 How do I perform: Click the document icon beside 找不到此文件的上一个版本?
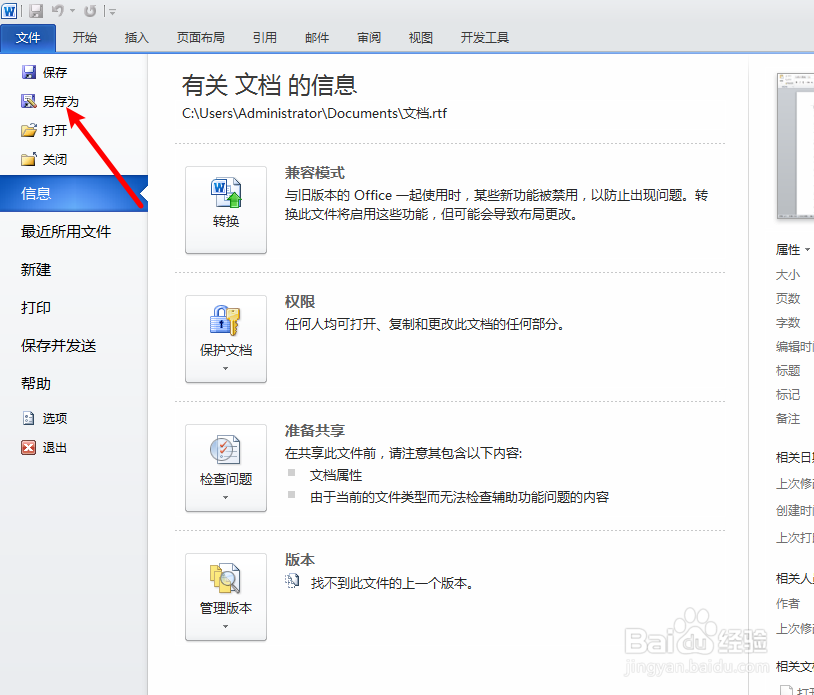pos(292,581)
